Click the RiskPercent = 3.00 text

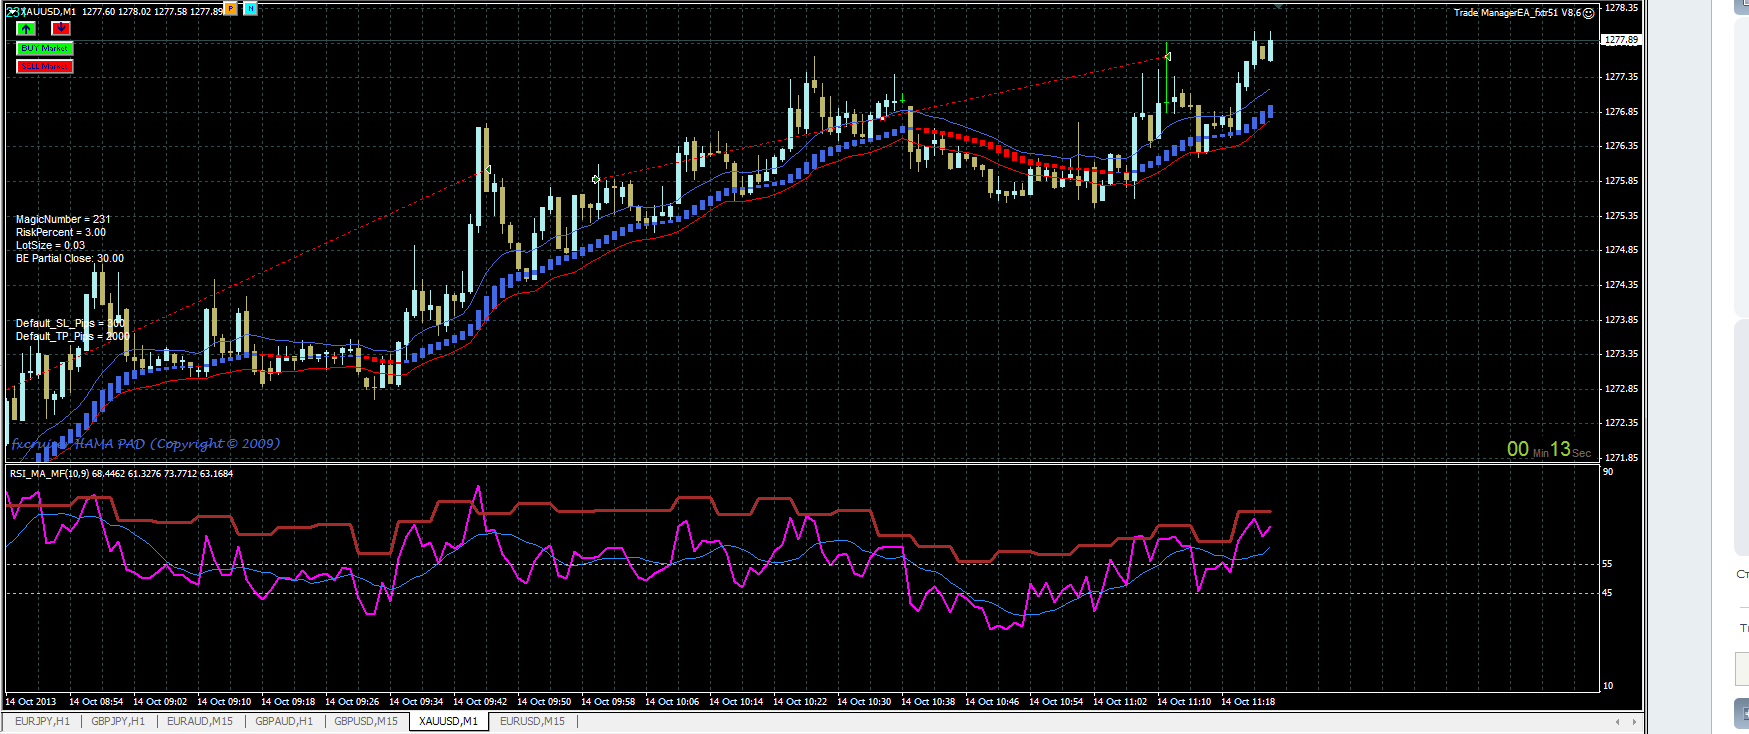(x=60, y=232)
